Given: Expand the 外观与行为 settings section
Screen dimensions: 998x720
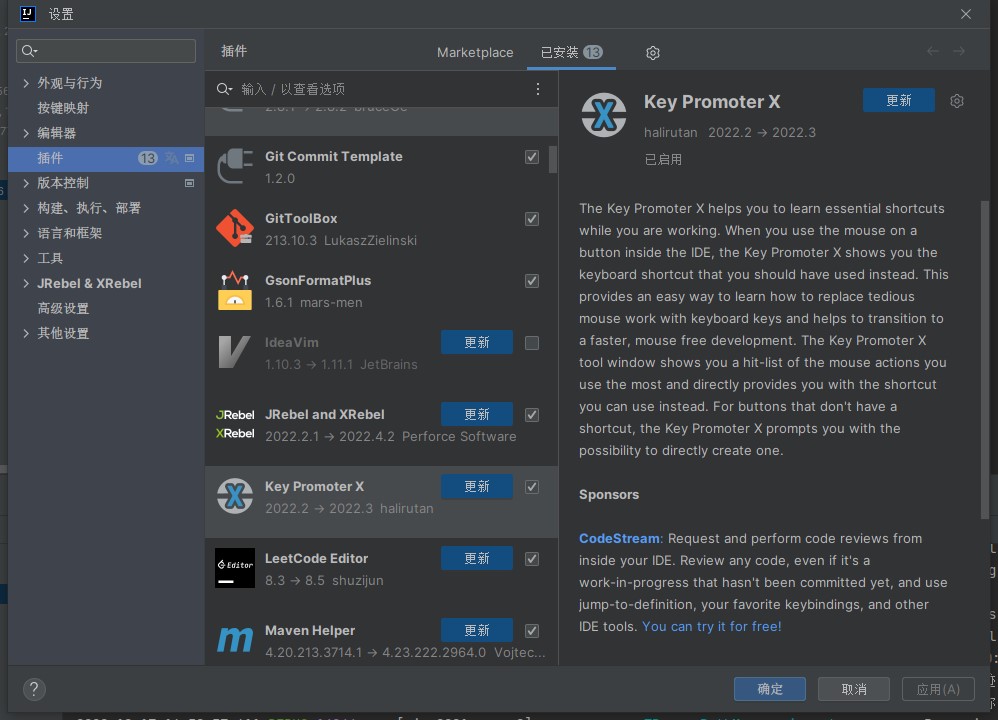Looking at the screenshot, I should (25, 83).
